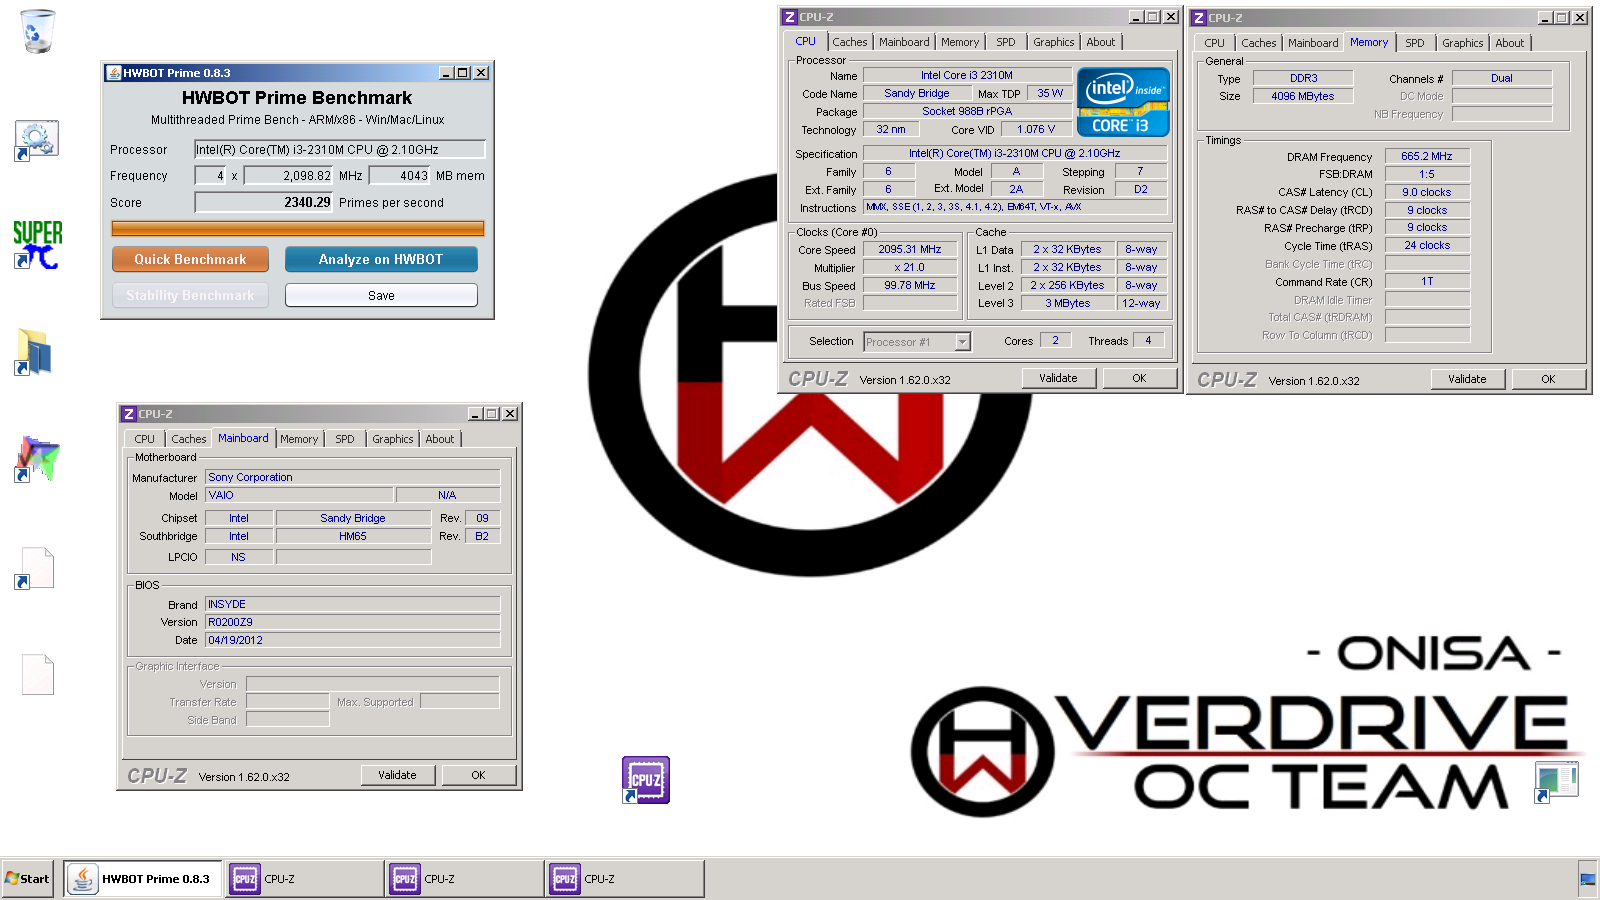1600x900 pixels.
Task: Click the Z icon in CPU tab window title bar
Action: pos(790,17)
